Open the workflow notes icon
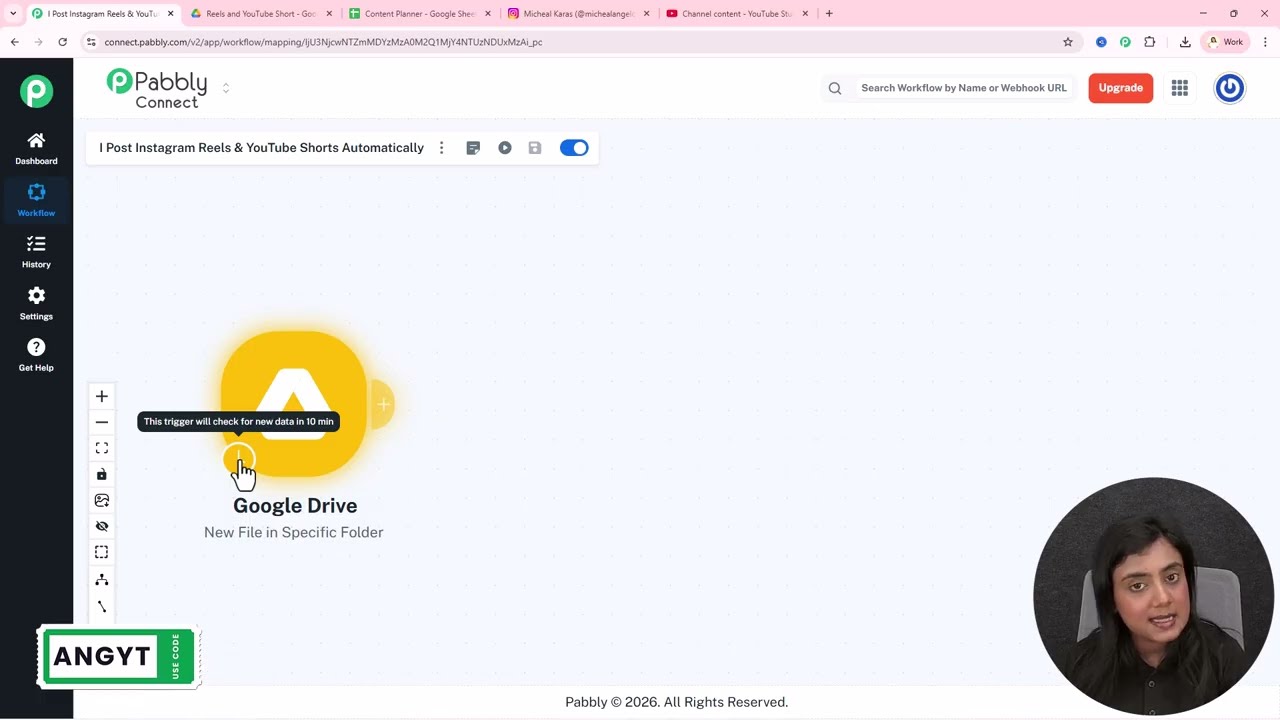 point(473,148)
